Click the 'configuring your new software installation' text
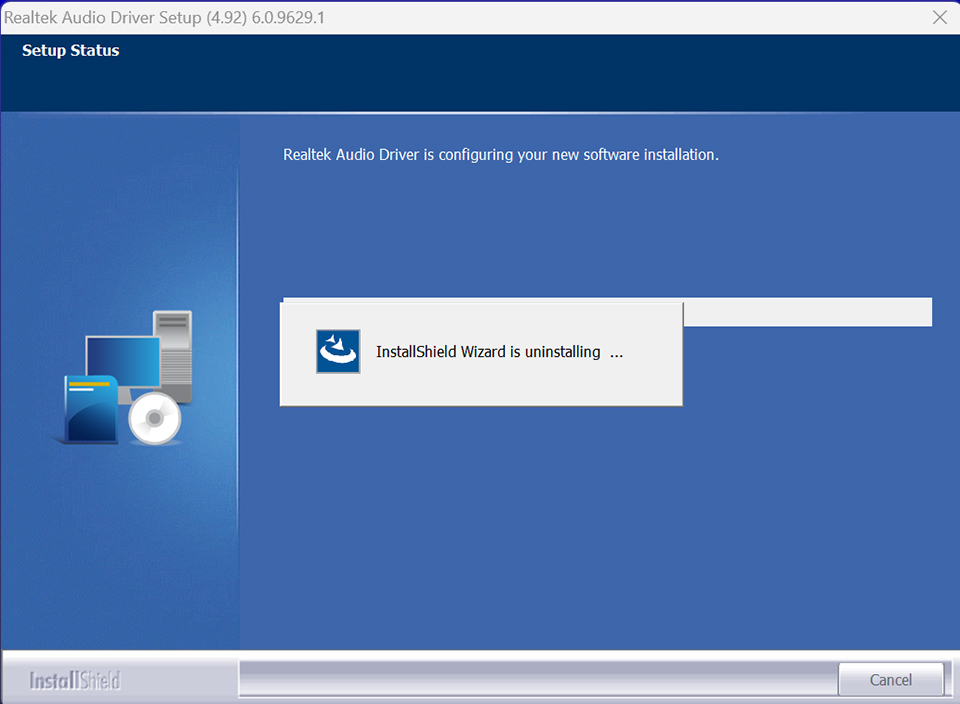Viewport: 960px width, 704px height. 501,155
